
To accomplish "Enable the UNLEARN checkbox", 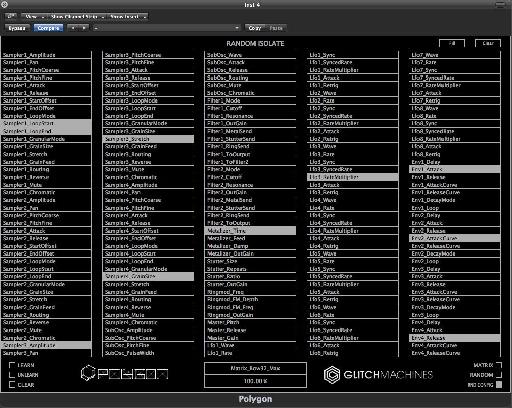I will [12, 375].
